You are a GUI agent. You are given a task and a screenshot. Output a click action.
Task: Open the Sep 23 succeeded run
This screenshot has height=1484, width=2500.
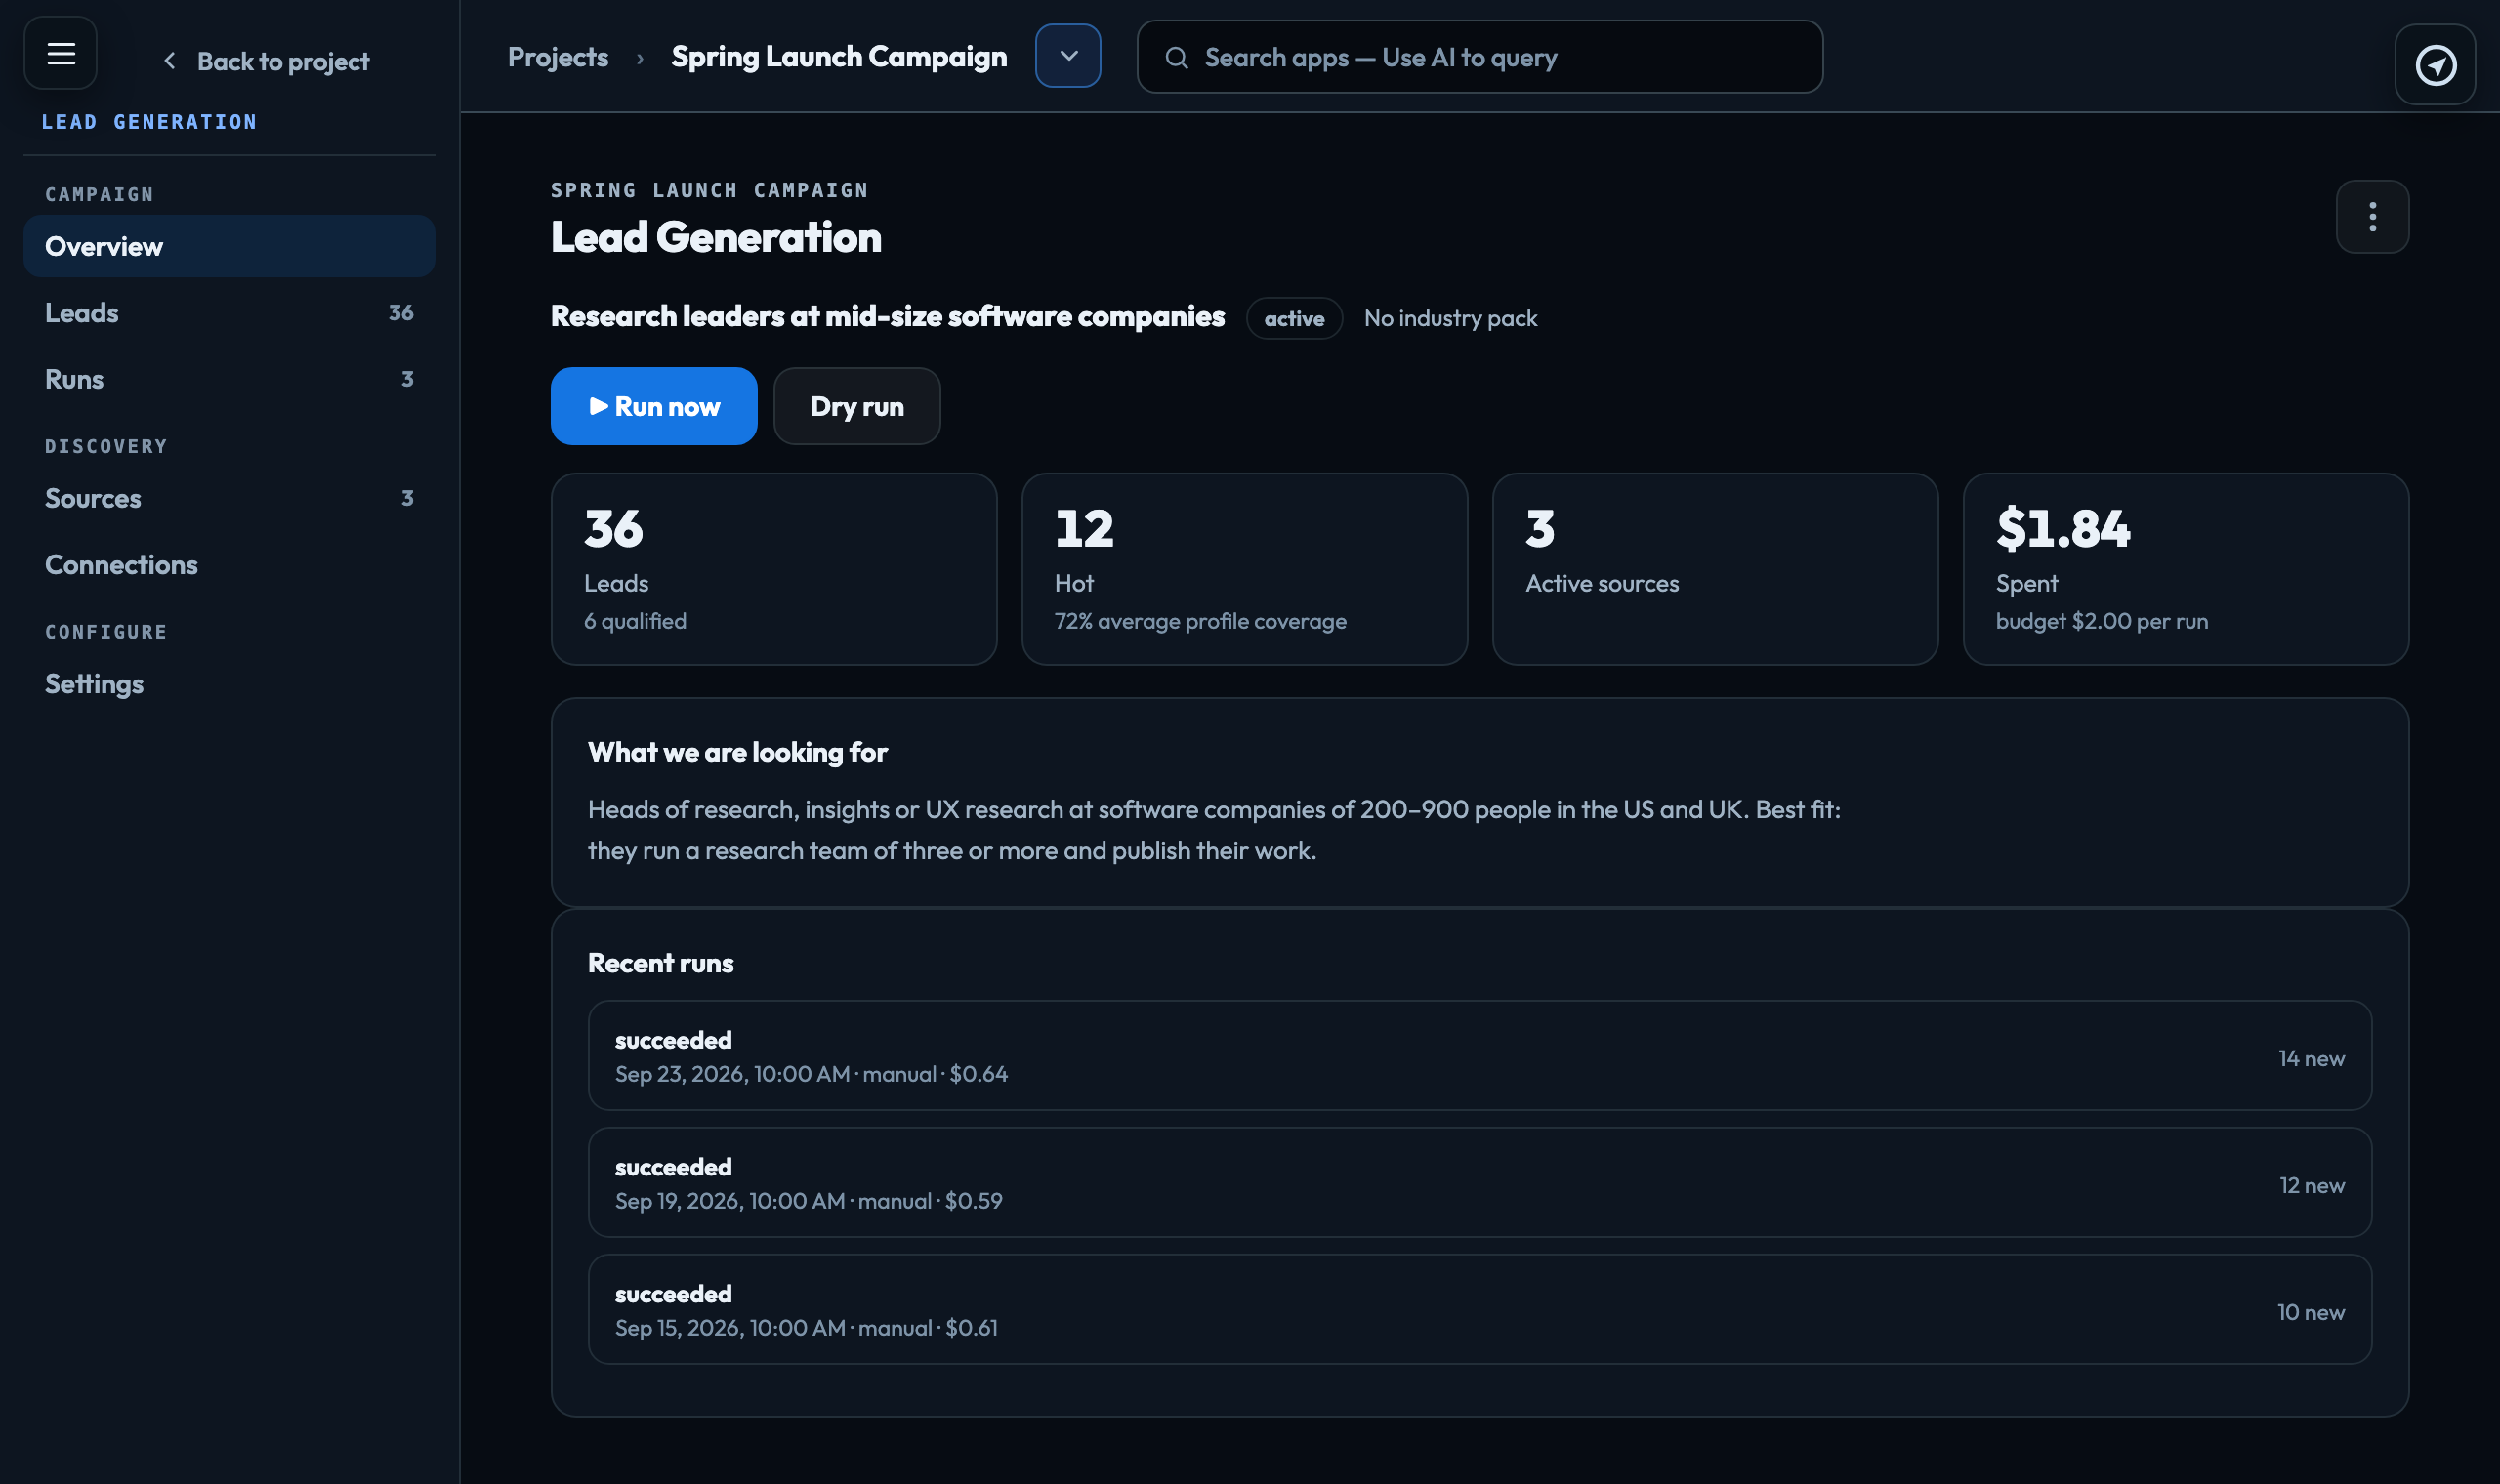[x=1480, y=1056]
